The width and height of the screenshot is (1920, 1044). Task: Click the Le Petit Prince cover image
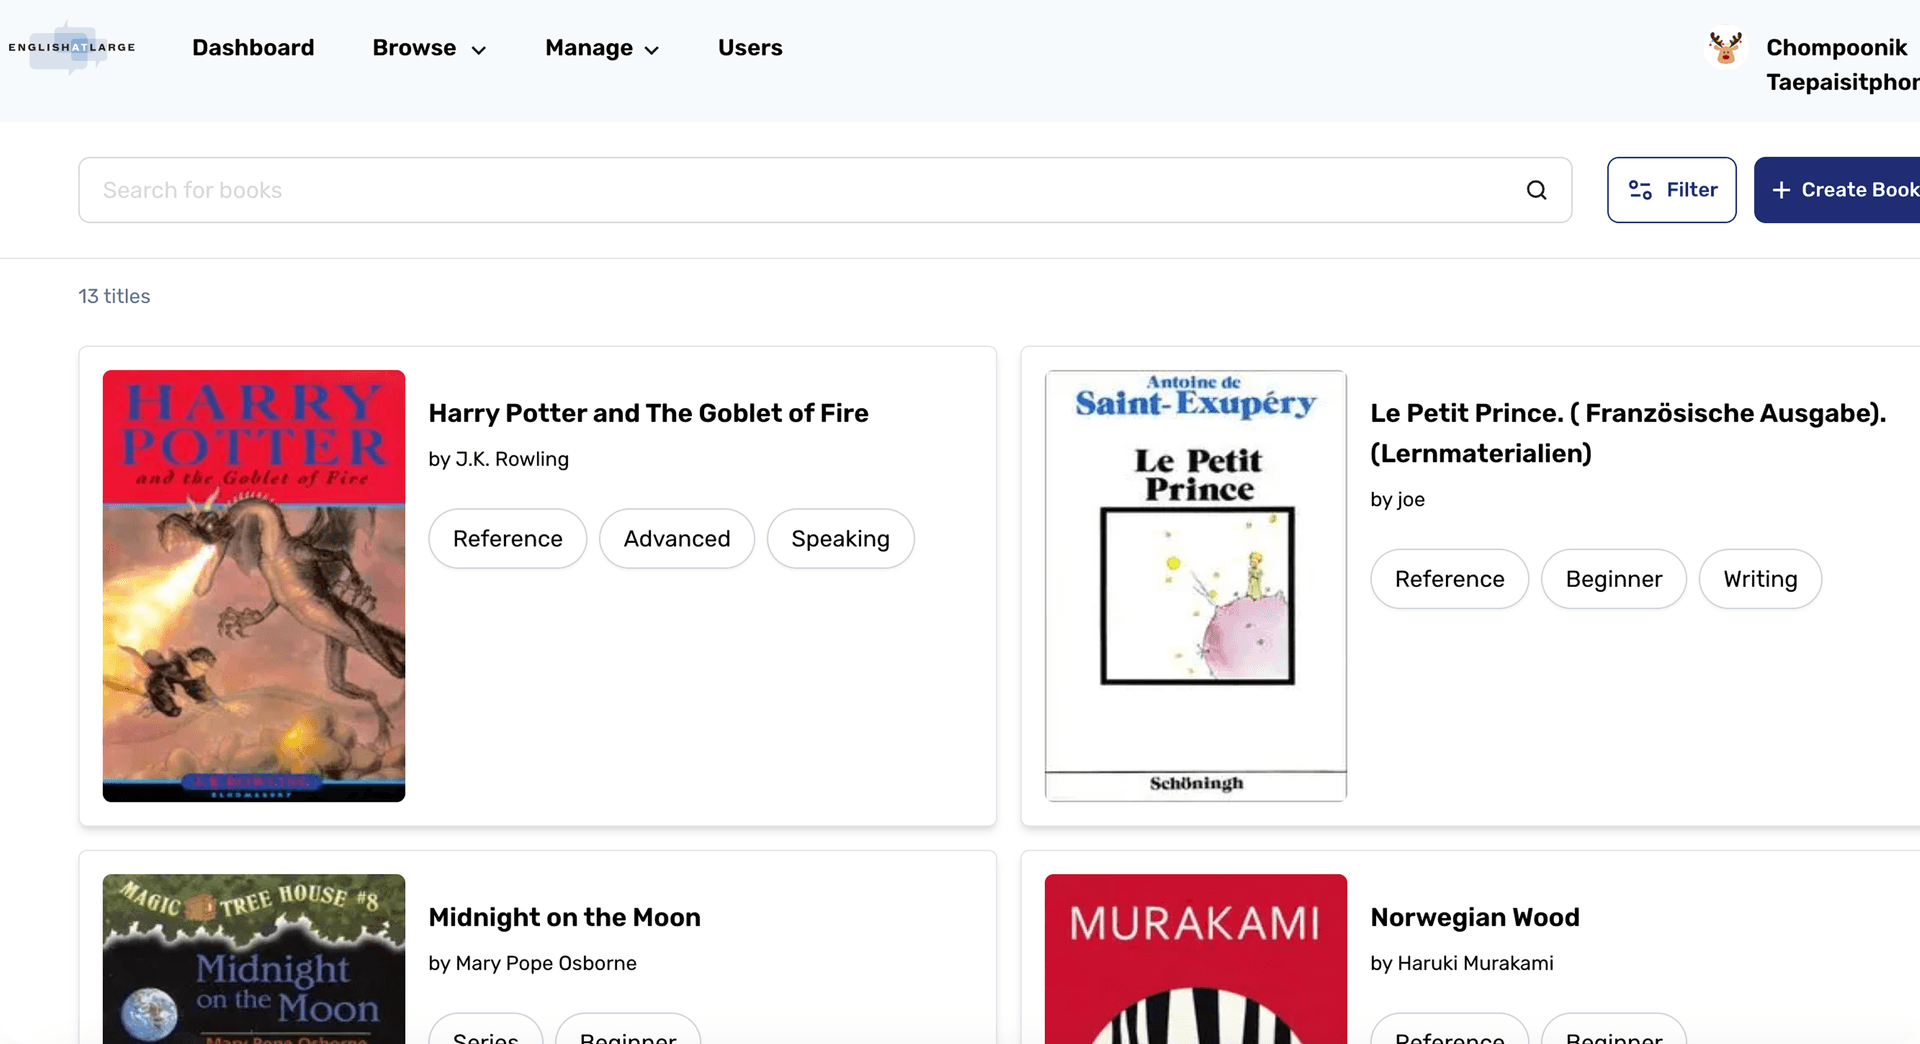point(1195,585)
